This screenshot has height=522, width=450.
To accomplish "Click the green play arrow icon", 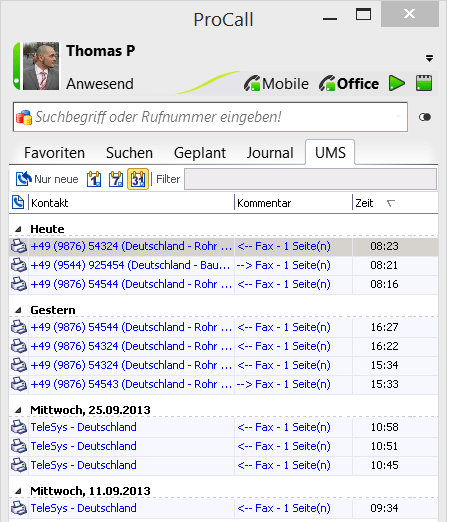I will click(x=397, y=83).
